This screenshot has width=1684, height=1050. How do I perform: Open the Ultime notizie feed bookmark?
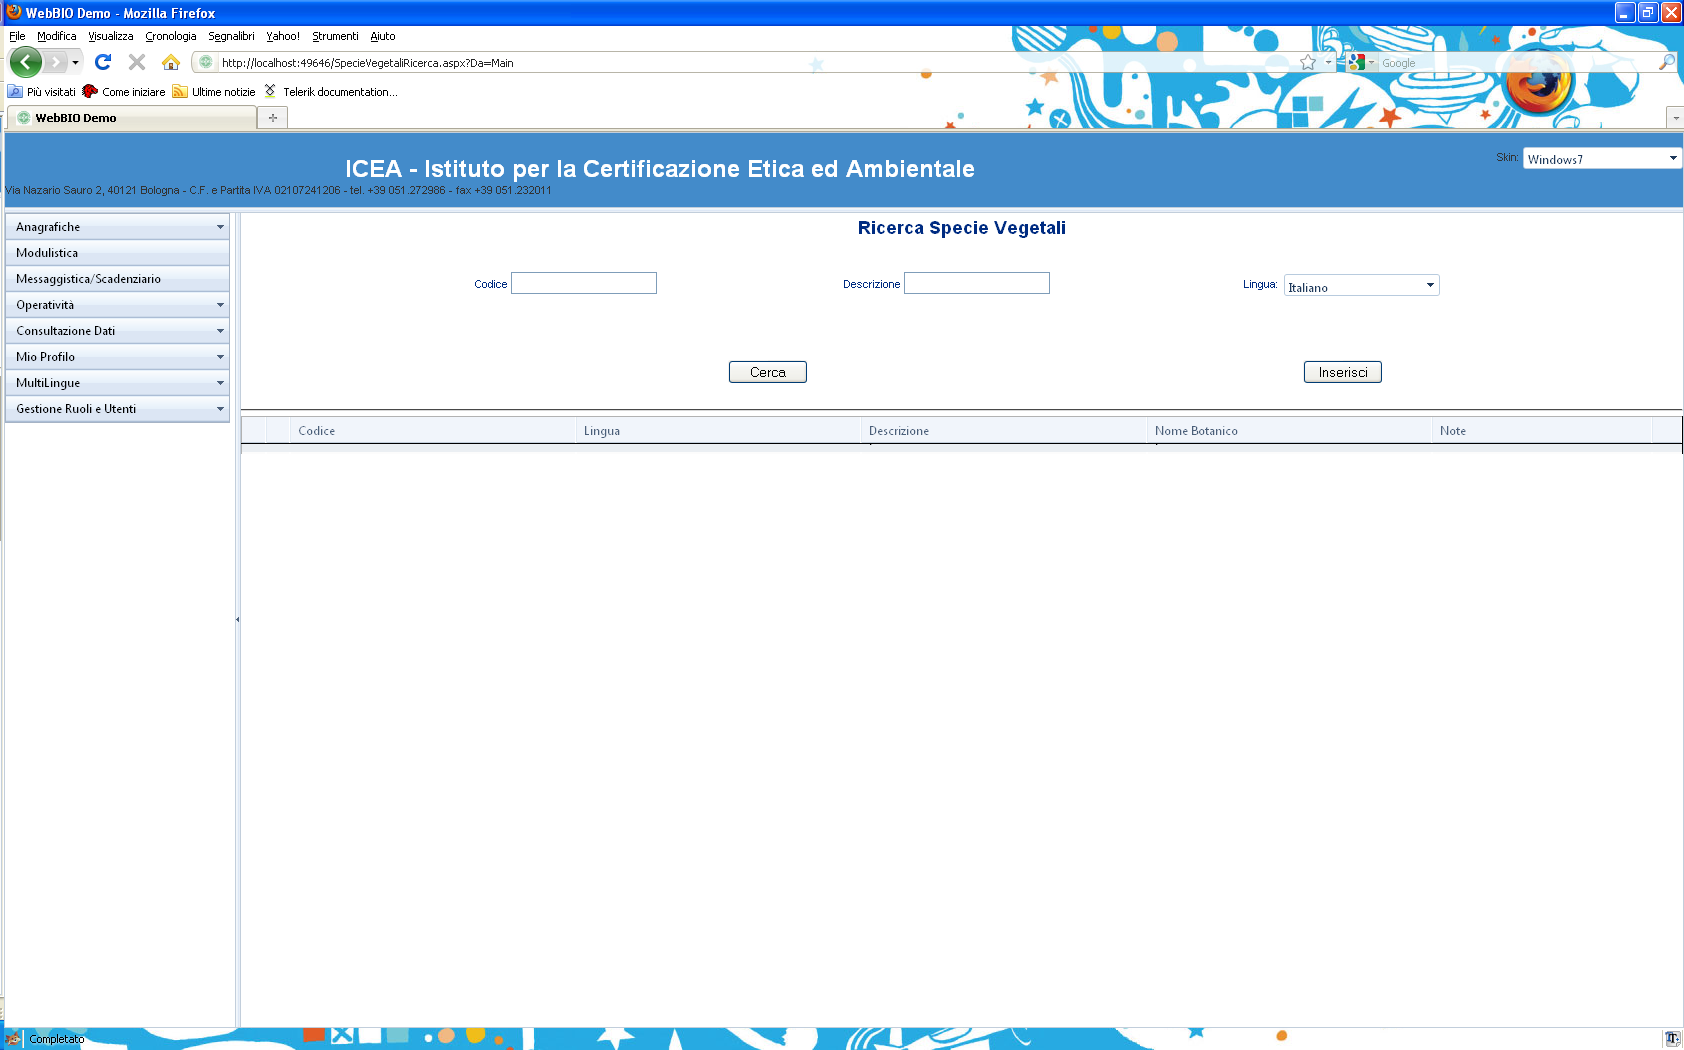tap(214, 91)
